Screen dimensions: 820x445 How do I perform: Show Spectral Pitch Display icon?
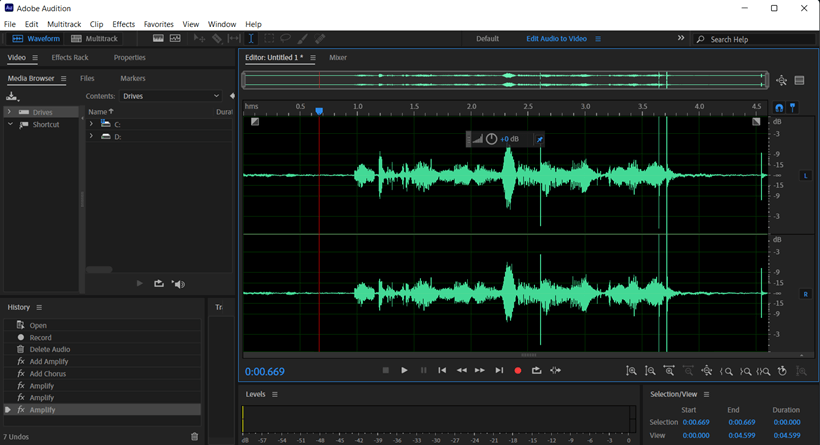[175, 39]
